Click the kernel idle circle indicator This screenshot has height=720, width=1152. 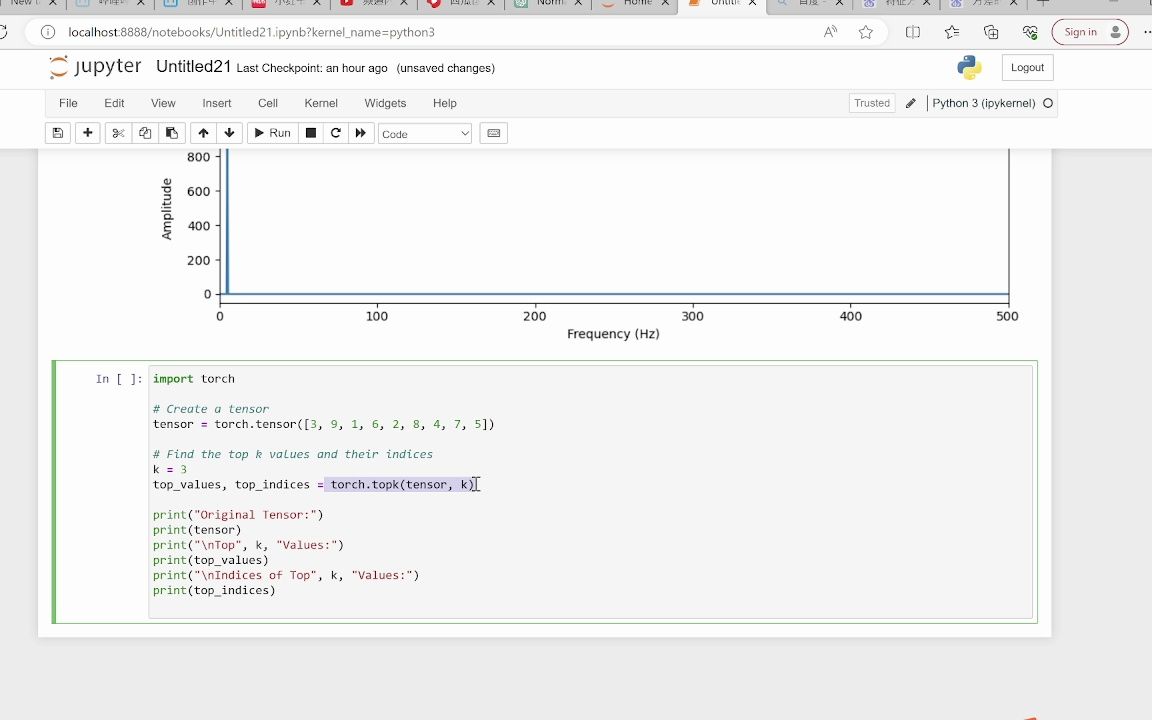coord(1048,104)
